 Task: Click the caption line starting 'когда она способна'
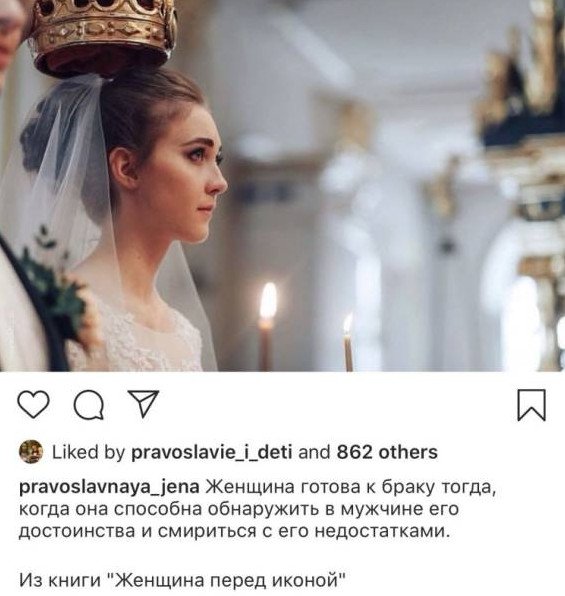[239, 509]
